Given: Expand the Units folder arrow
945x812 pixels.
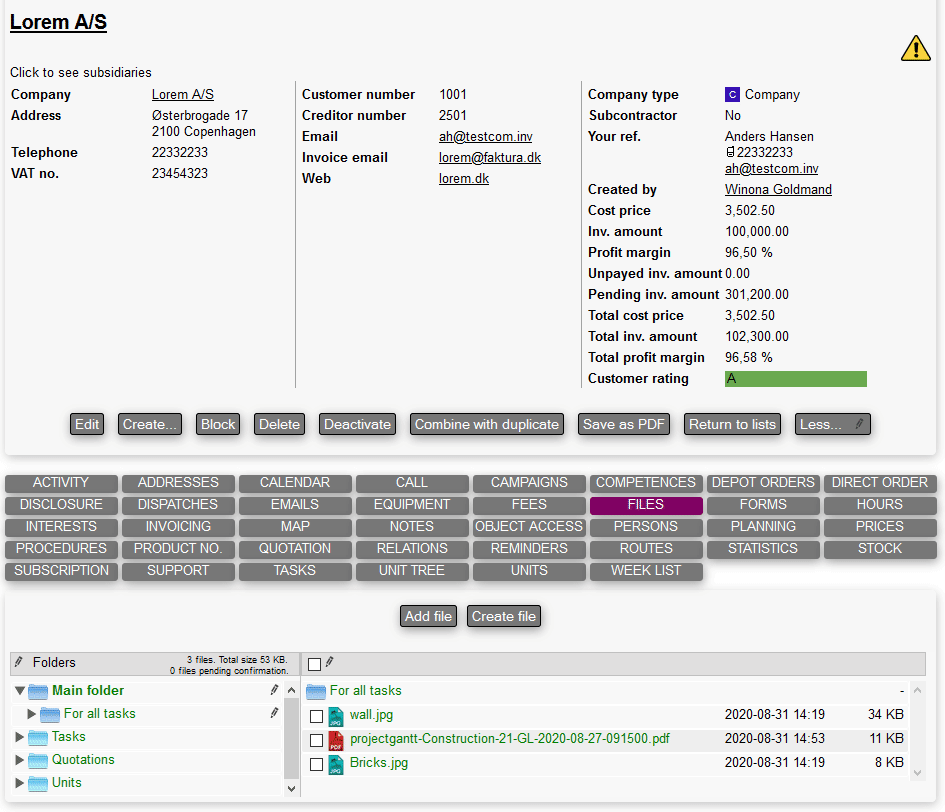Looking at the screenshot, I should 19,783.
